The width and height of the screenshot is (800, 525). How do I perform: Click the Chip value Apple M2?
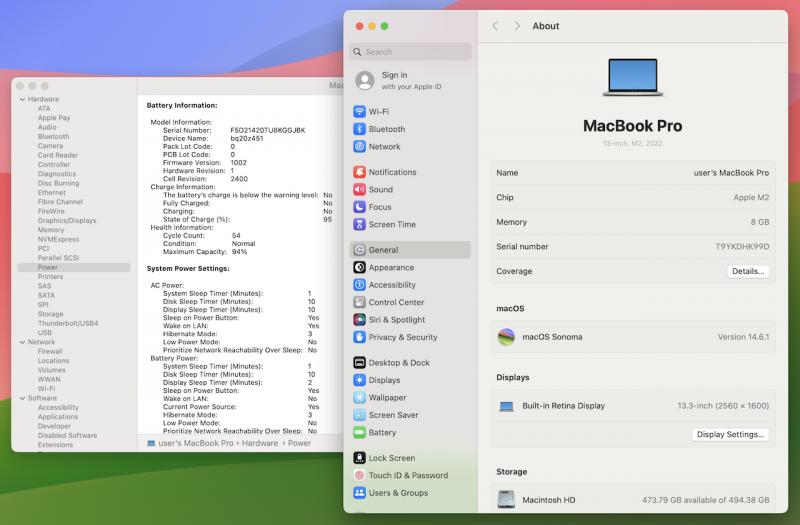point(751,197)
